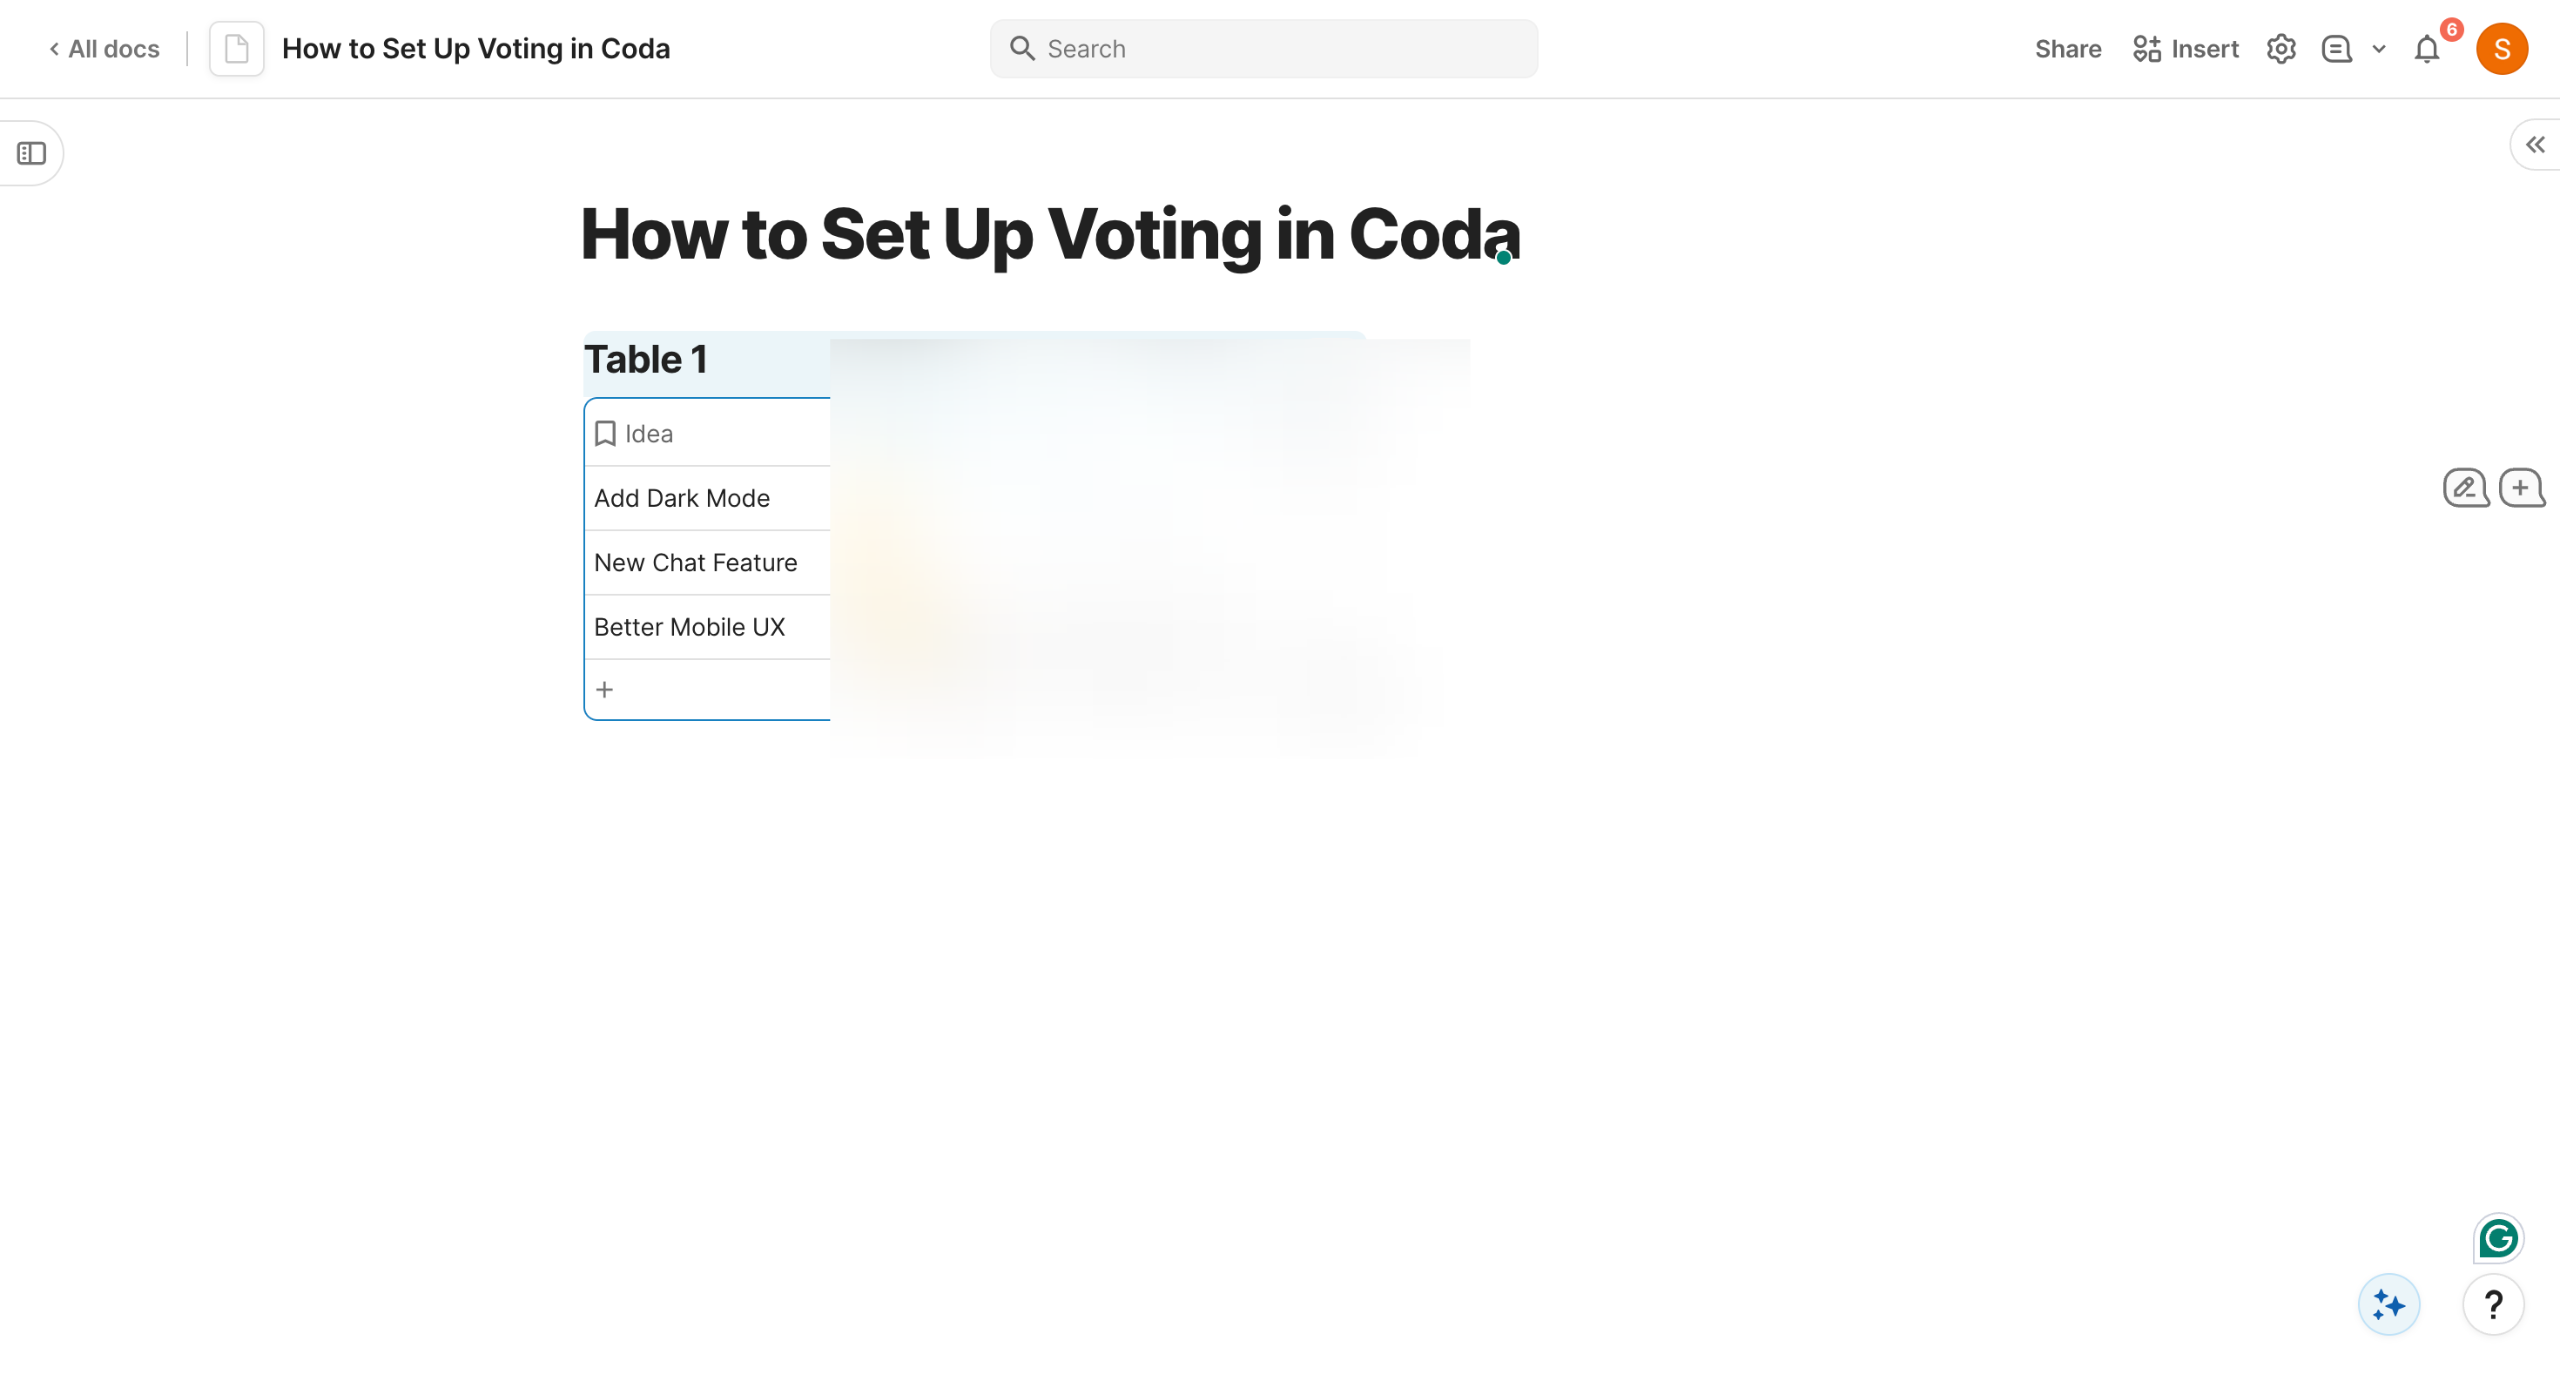
Task: Select the Add Dark Mode cell
Action: (682, 498)
